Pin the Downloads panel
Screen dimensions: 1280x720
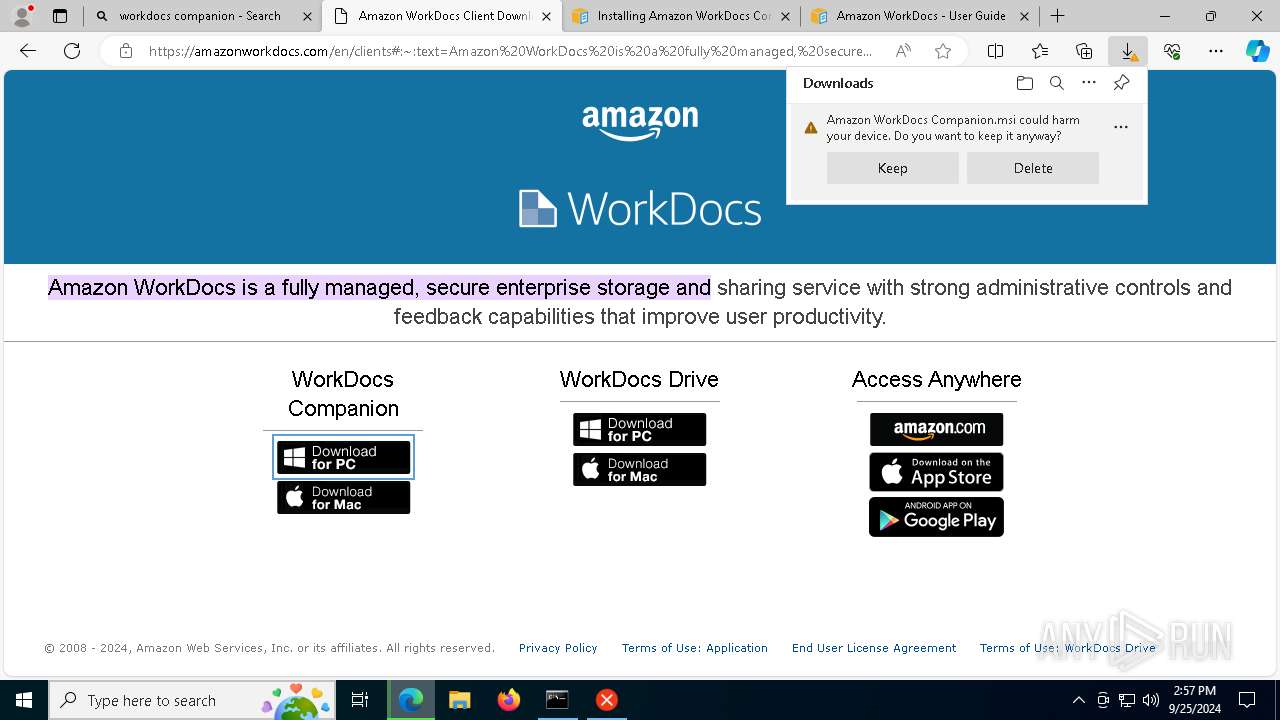[1121, 83]
